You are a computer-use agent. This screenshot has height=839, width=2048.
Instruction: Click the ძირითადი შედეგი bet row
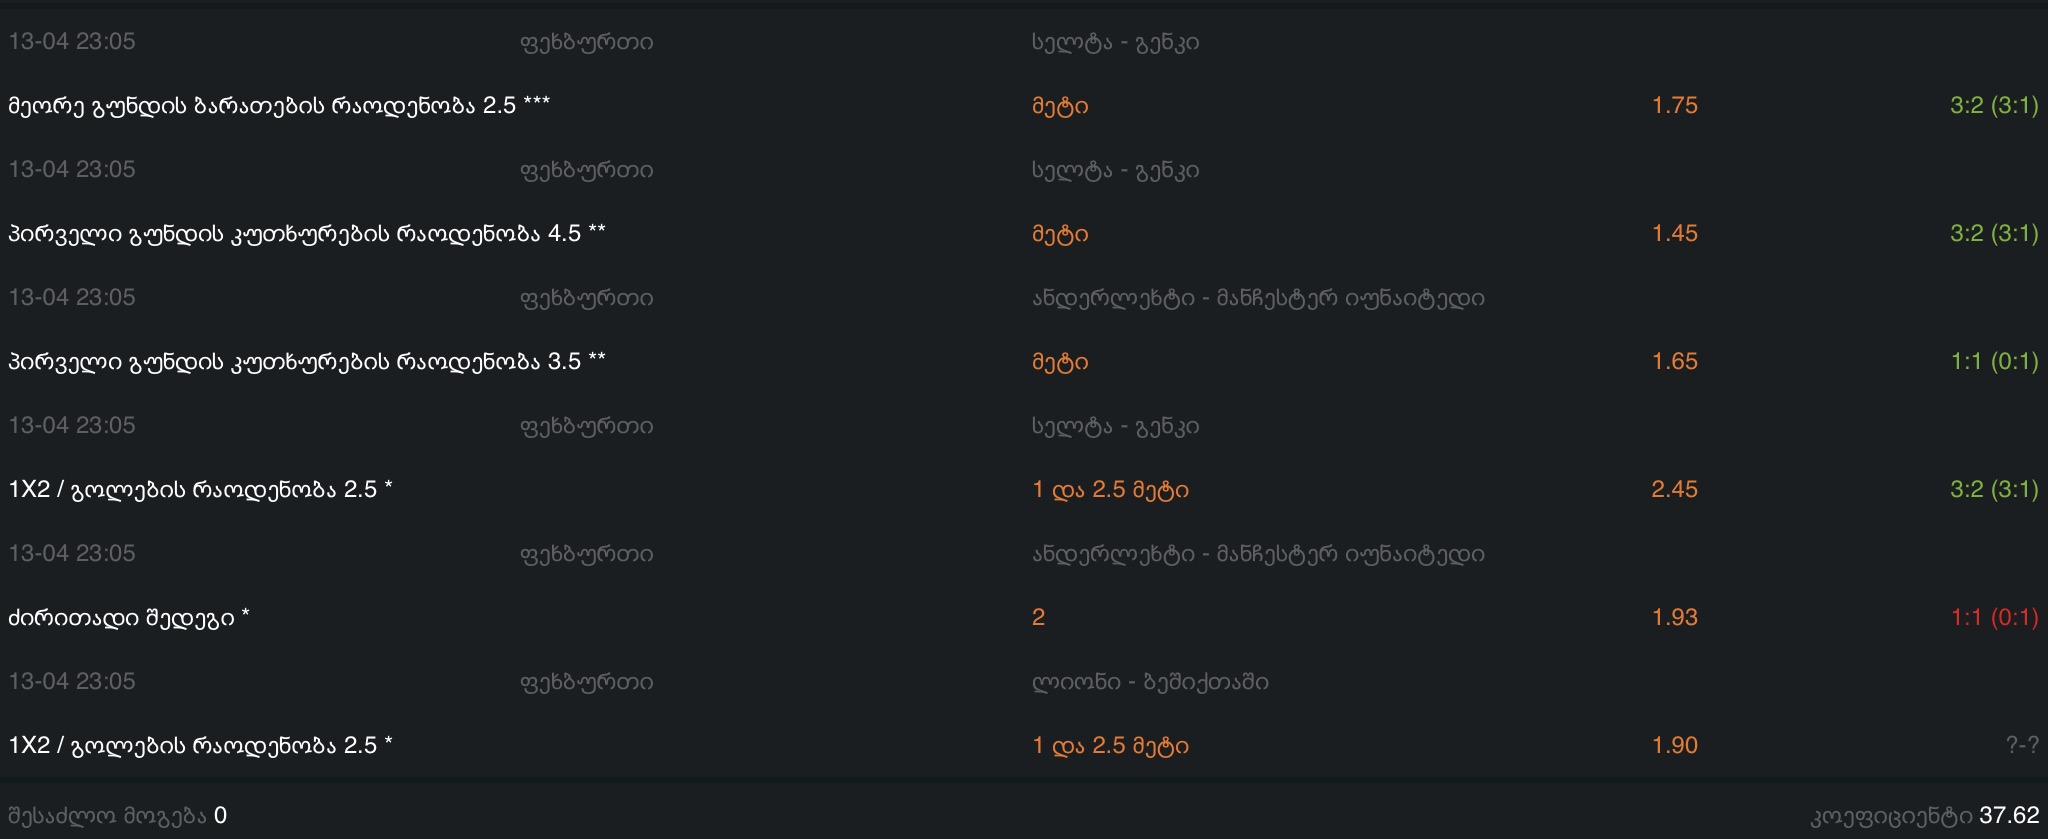129,618
